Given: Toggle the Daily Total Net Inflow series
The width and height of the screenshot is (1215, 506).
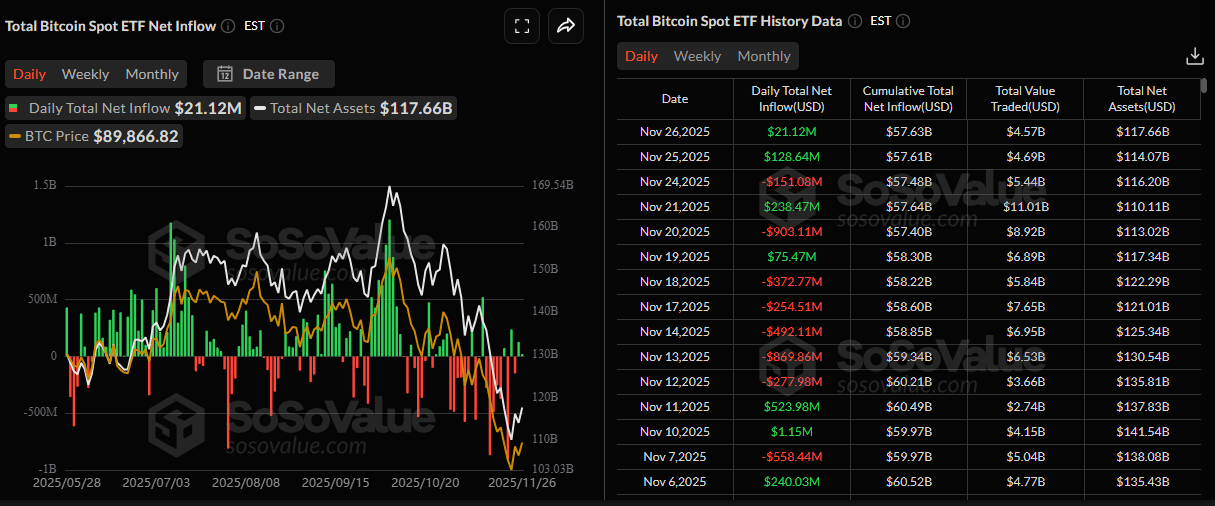Looking at the screenshot, I should tap(125, 108).
